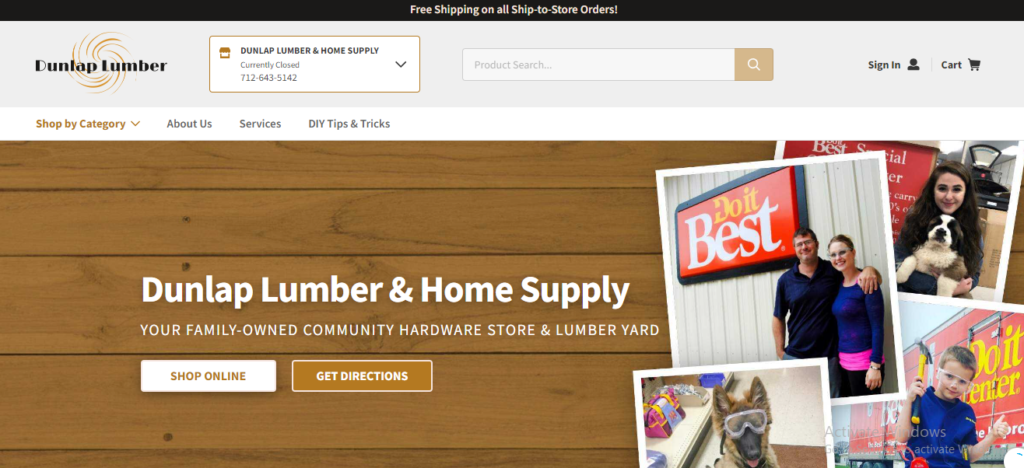The height and width of the screenshot is (468, 1024).
Task: Click the Dunlap Lumber swirl logo
Action: pos(101,63)
